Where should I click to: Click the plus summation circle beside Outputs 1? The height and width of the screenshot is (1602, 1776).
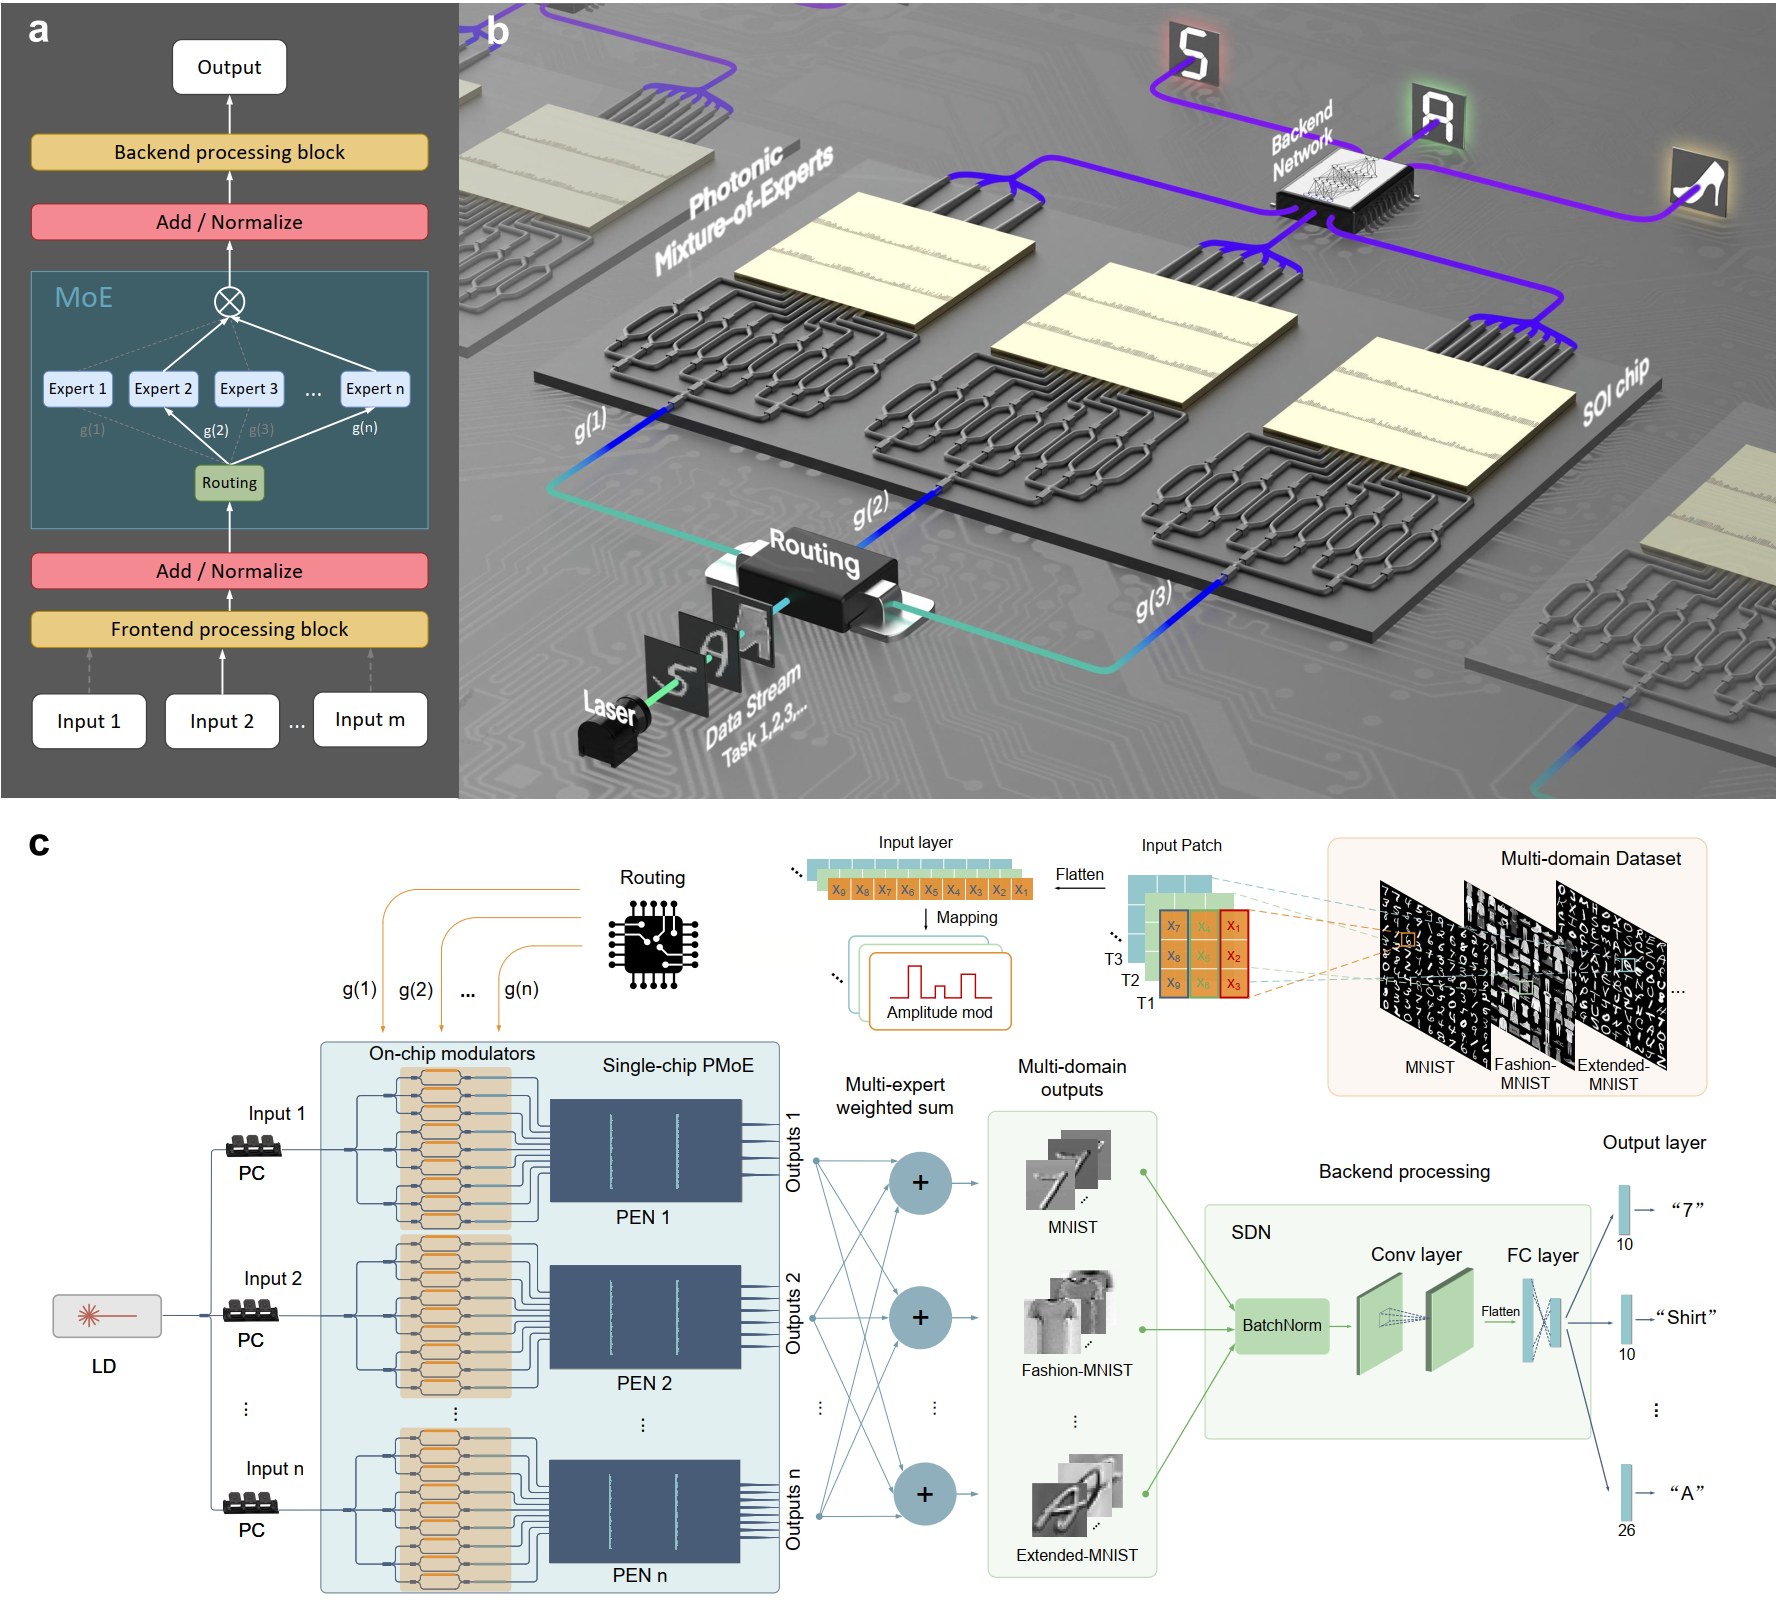920,1183
